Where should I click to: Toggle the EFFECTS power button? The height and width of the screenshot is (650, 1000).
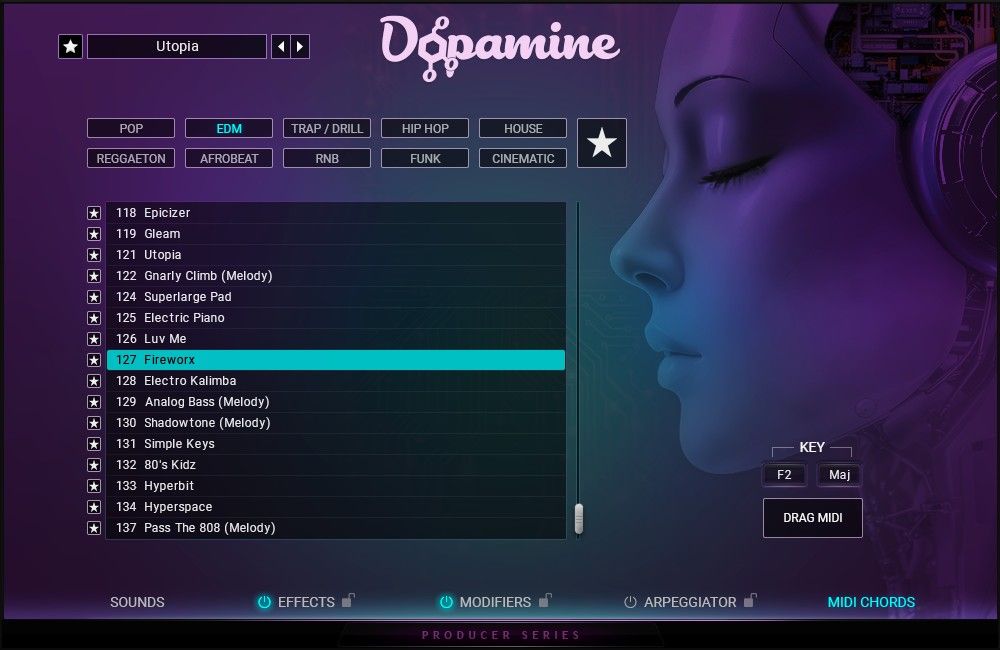264,602
